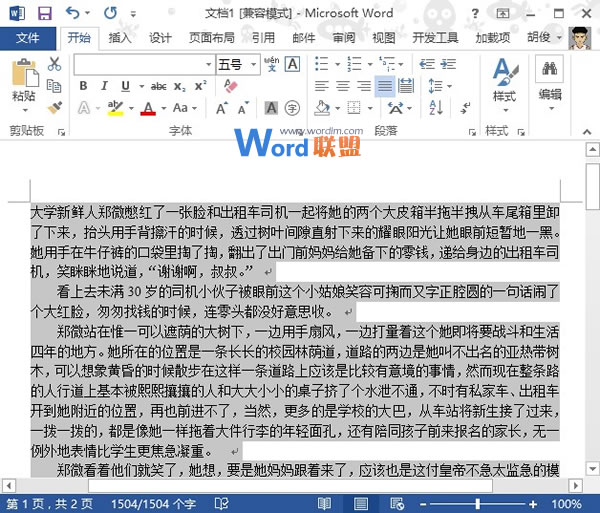Screen dimensions: 600x513
Task: Toggle superscript formatting
Action: (201, 86)
